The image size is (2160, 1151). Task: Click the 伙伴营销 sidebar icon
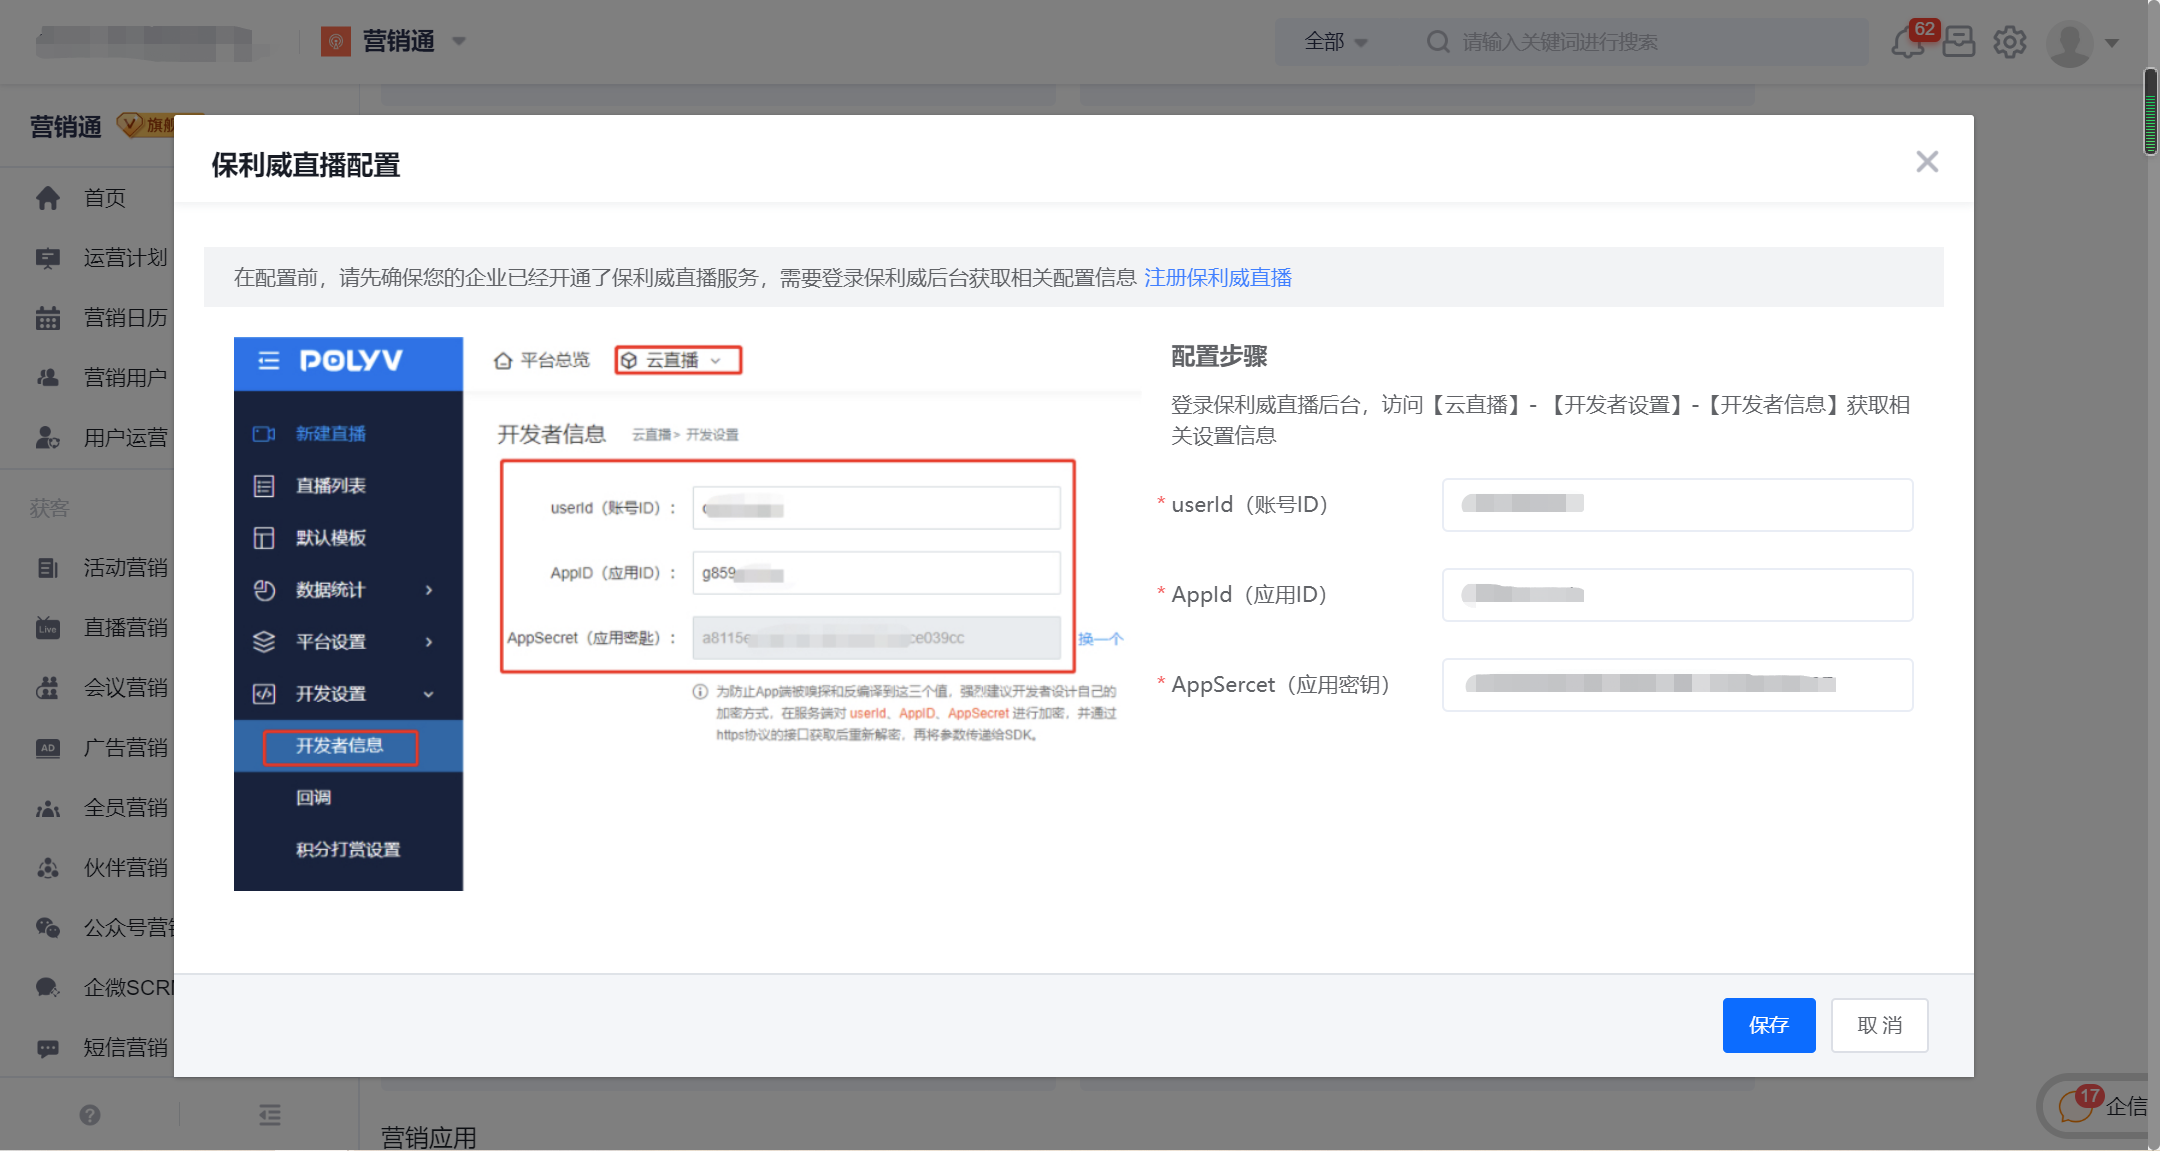pyautogui.click(x=48, y=868)
